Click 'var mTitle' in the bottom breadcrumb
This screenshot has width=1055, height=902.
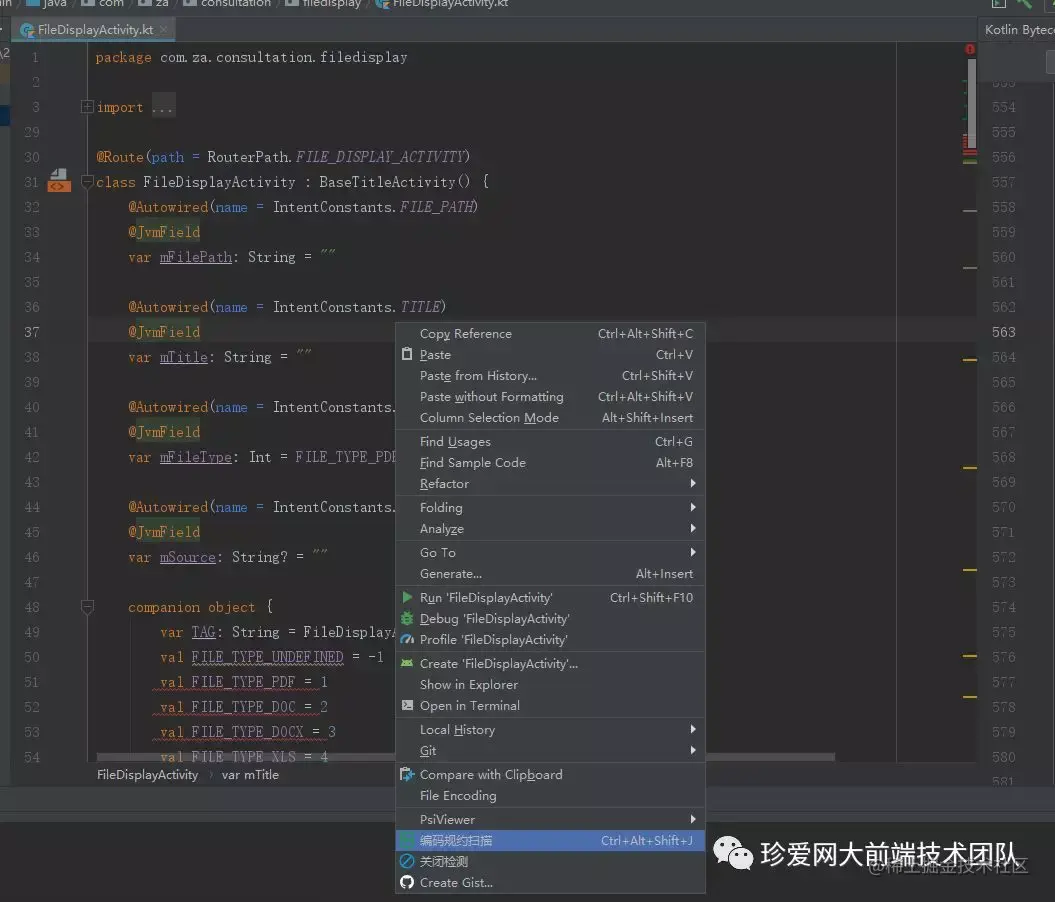pyautogui.click(x=250, y=775)
